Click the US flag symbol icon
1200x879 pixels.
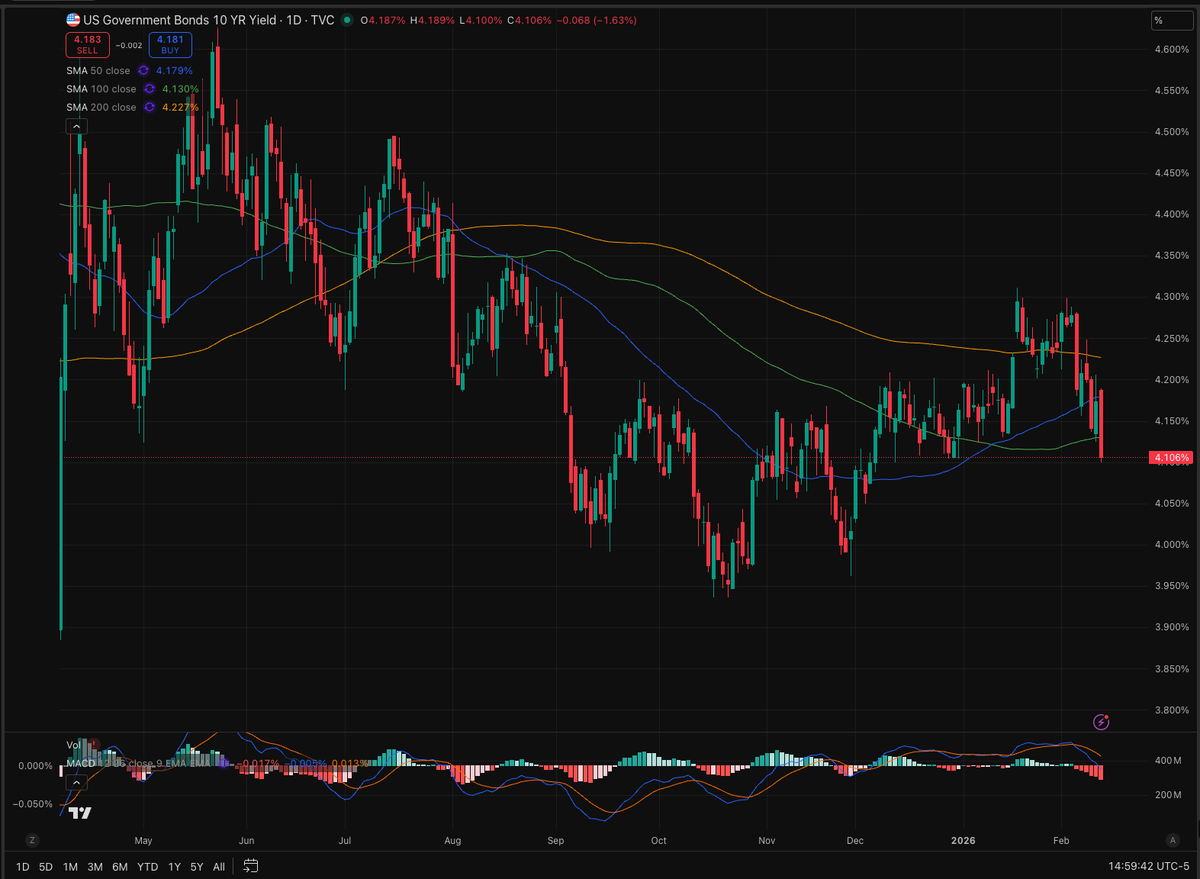73,20
